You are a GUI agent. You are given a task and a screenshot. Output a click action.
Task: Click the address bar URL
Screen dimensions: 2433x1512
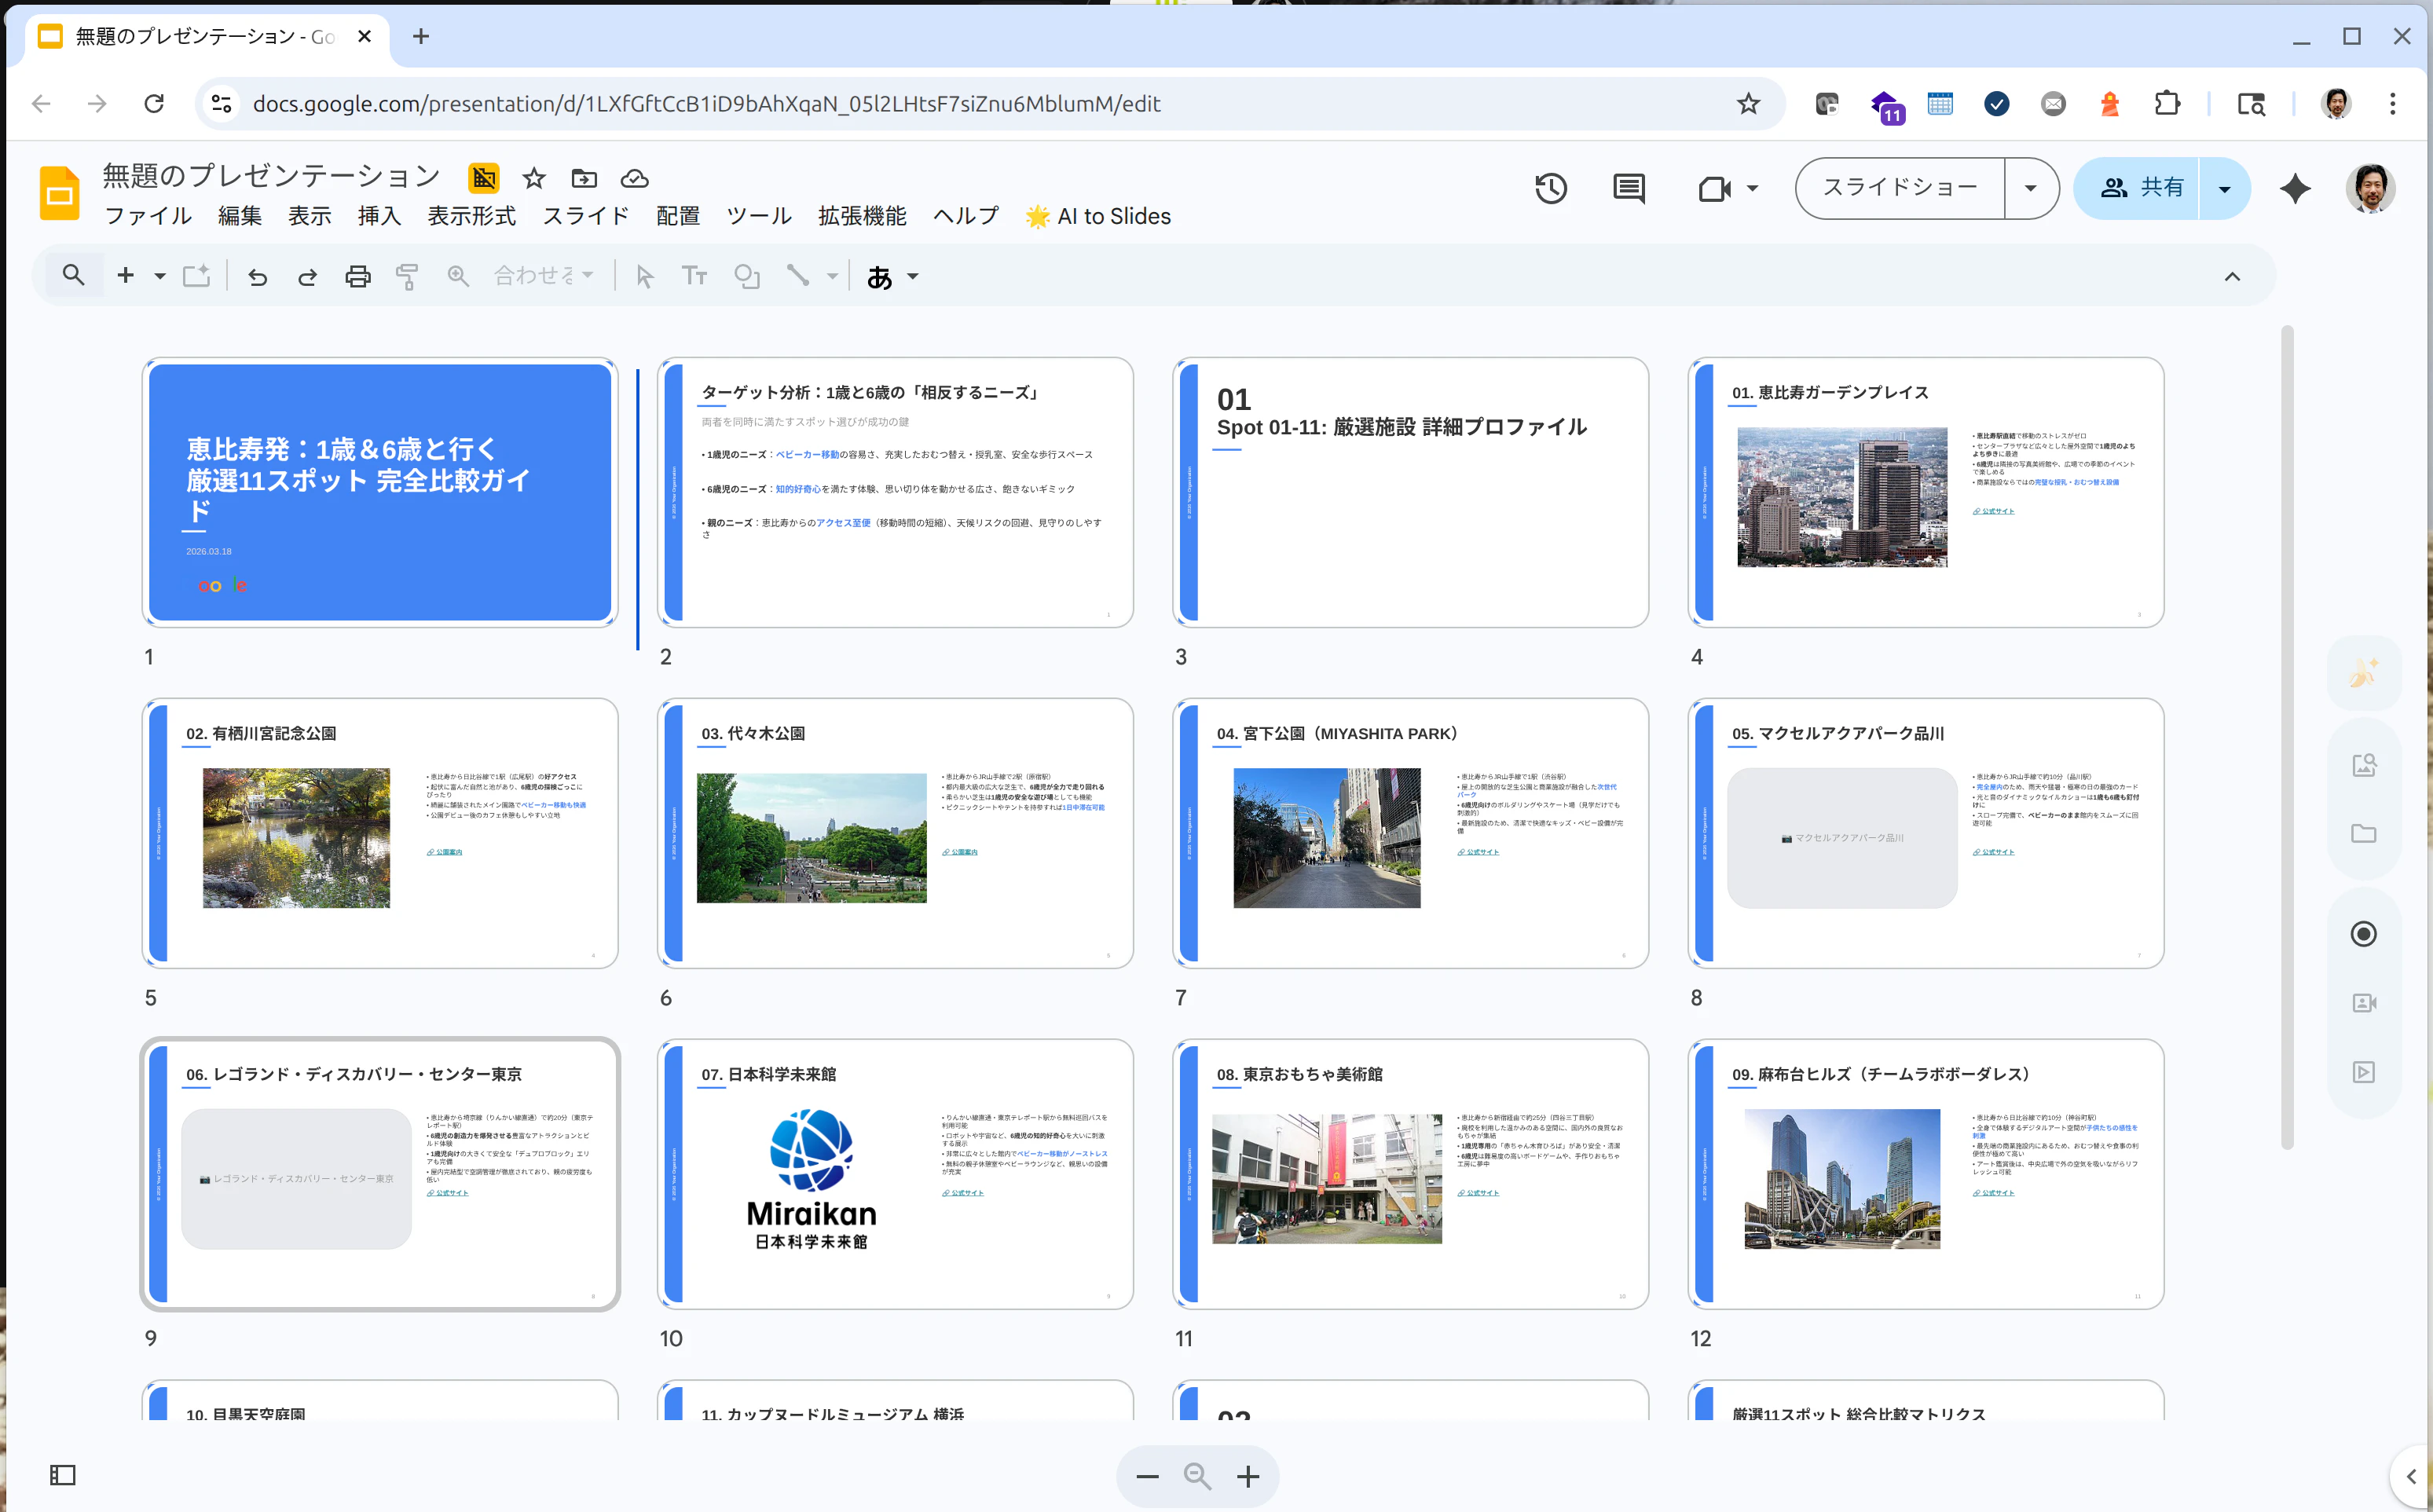pyautogui.click(x=706, y=103)
